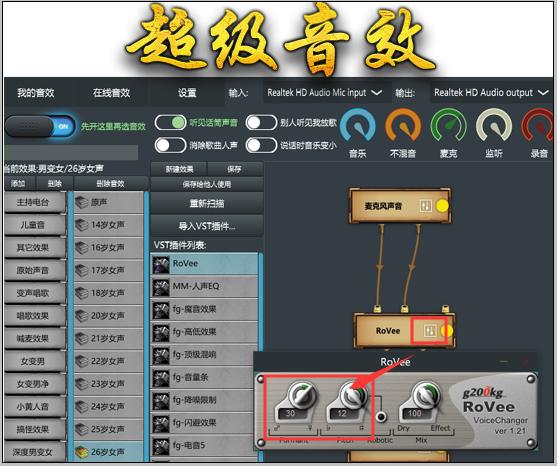557x466 pixels.
Task: Click the fg-闪避效果 plugin icon
Action: point(161,423)
